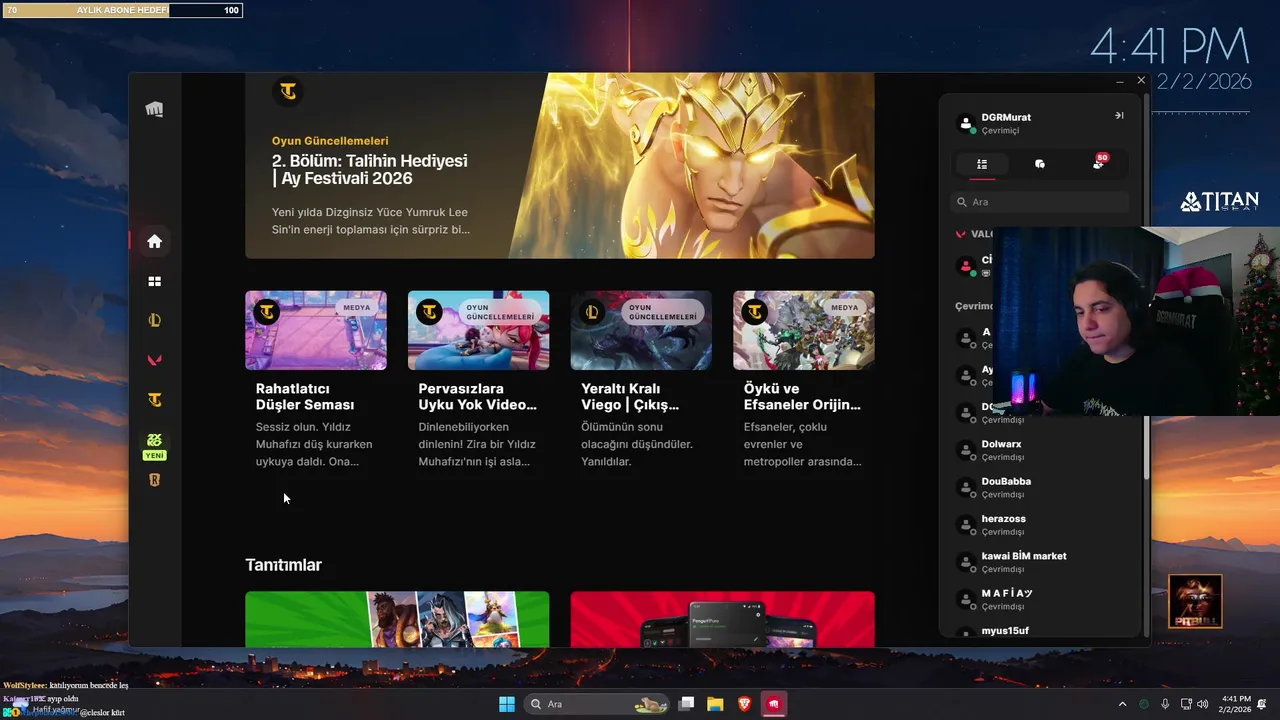
Task: Open Yeraltı Kralı Viego card thumbnail
Action: [x=641, y=330]
